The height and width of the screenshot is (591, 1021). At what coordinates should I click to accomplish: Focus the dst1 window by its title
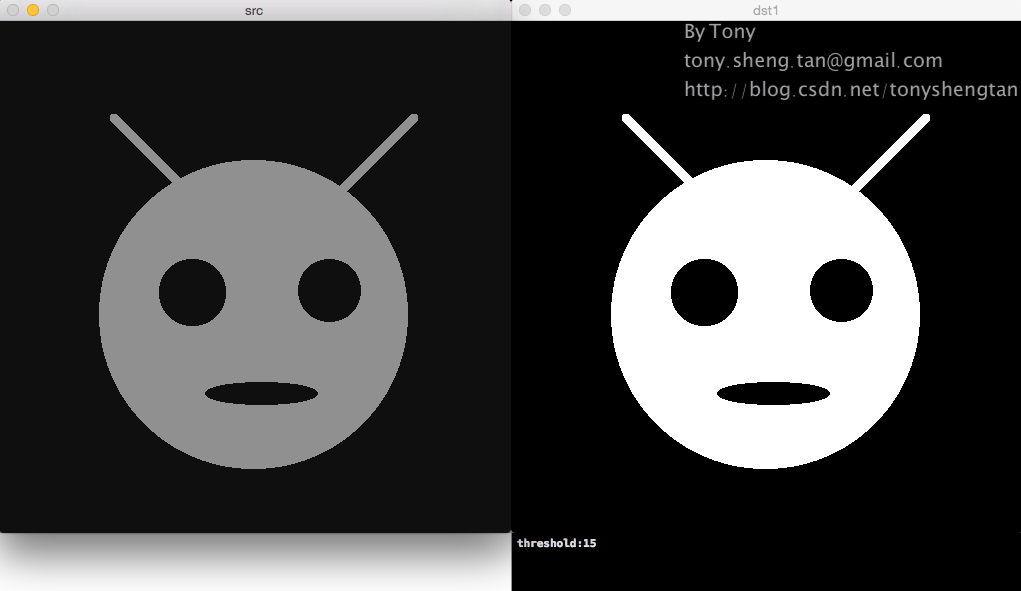pos(766,10)
